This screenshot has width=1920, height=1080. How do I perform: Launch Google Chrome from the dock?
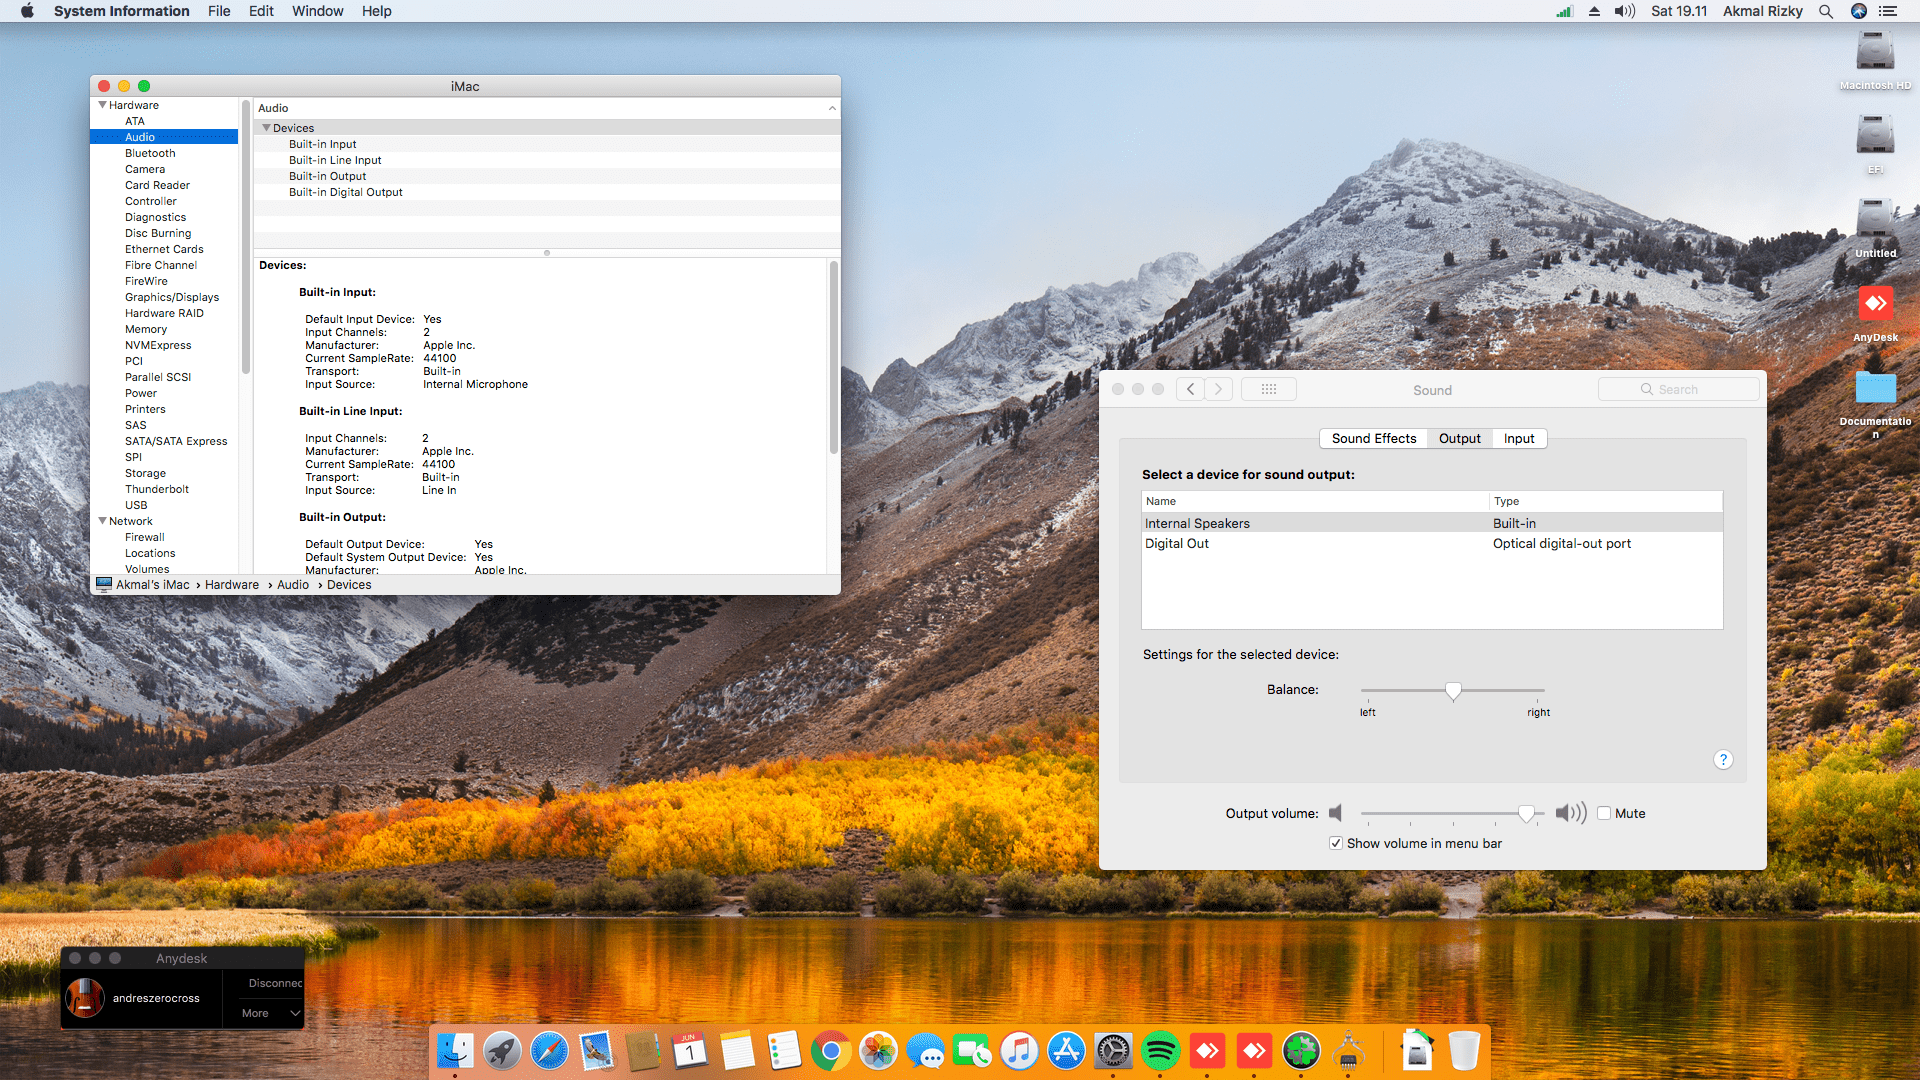coord(831,1051)
